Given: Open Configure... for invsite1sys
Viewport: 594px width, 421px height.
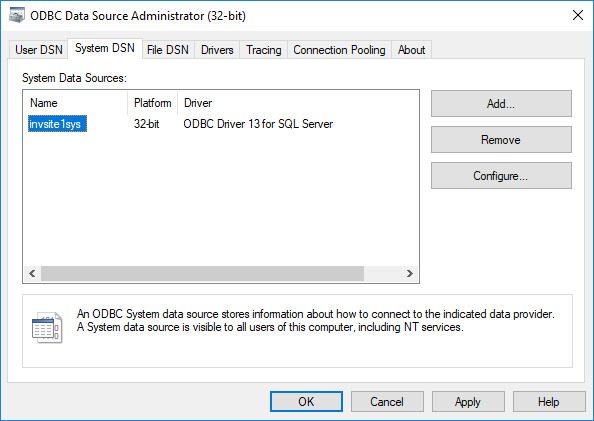Looking at the screenshot, I should (x=501, y=176).
